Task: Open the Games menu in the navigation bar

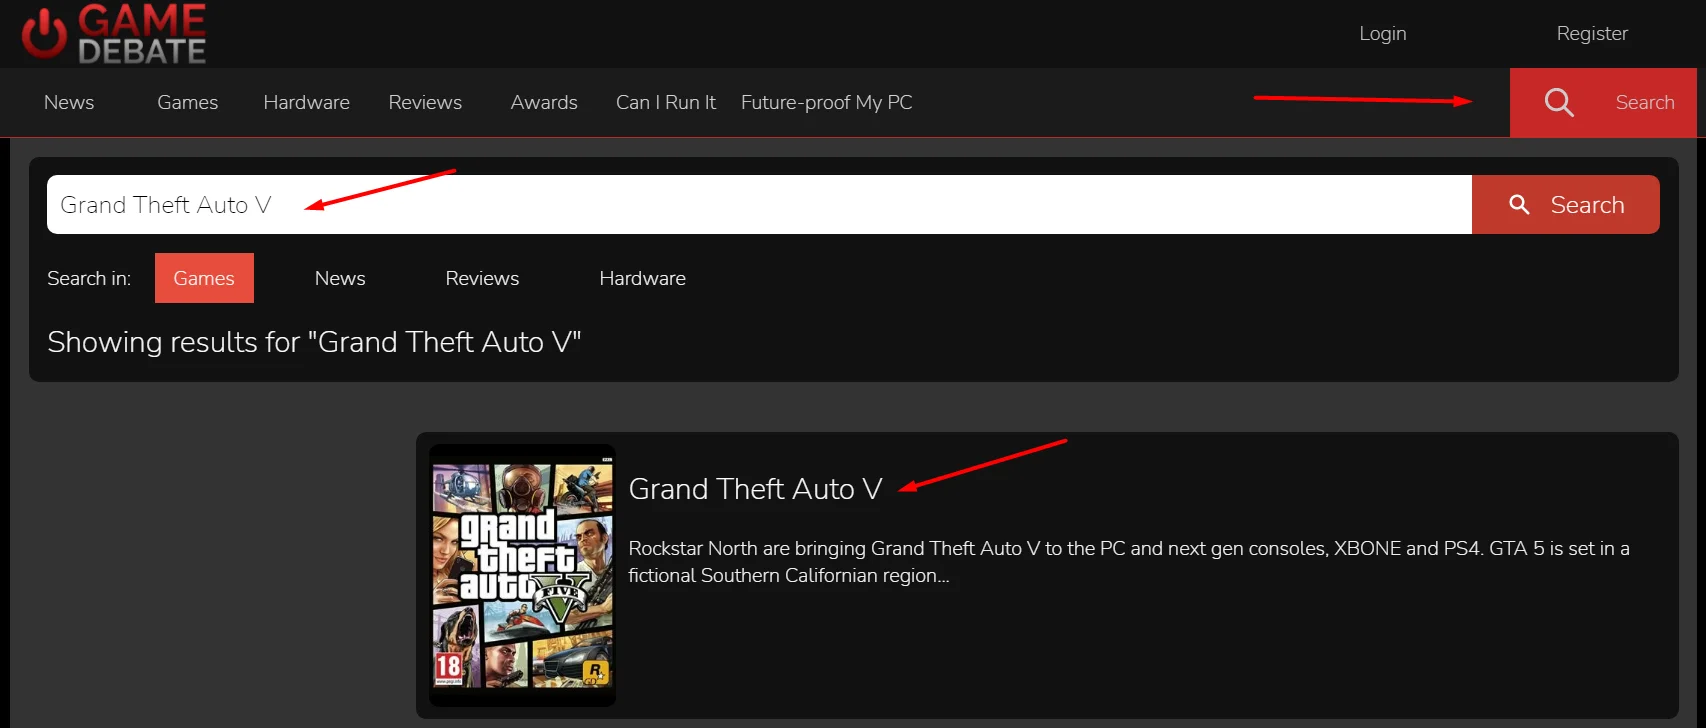Action: [x=187, y=102]
